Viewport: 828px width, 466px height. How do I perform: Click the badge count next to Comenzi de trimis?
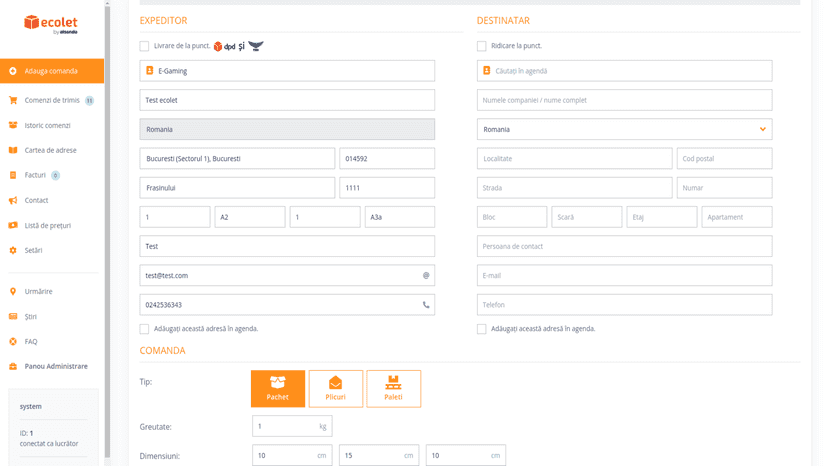[89, 100]
